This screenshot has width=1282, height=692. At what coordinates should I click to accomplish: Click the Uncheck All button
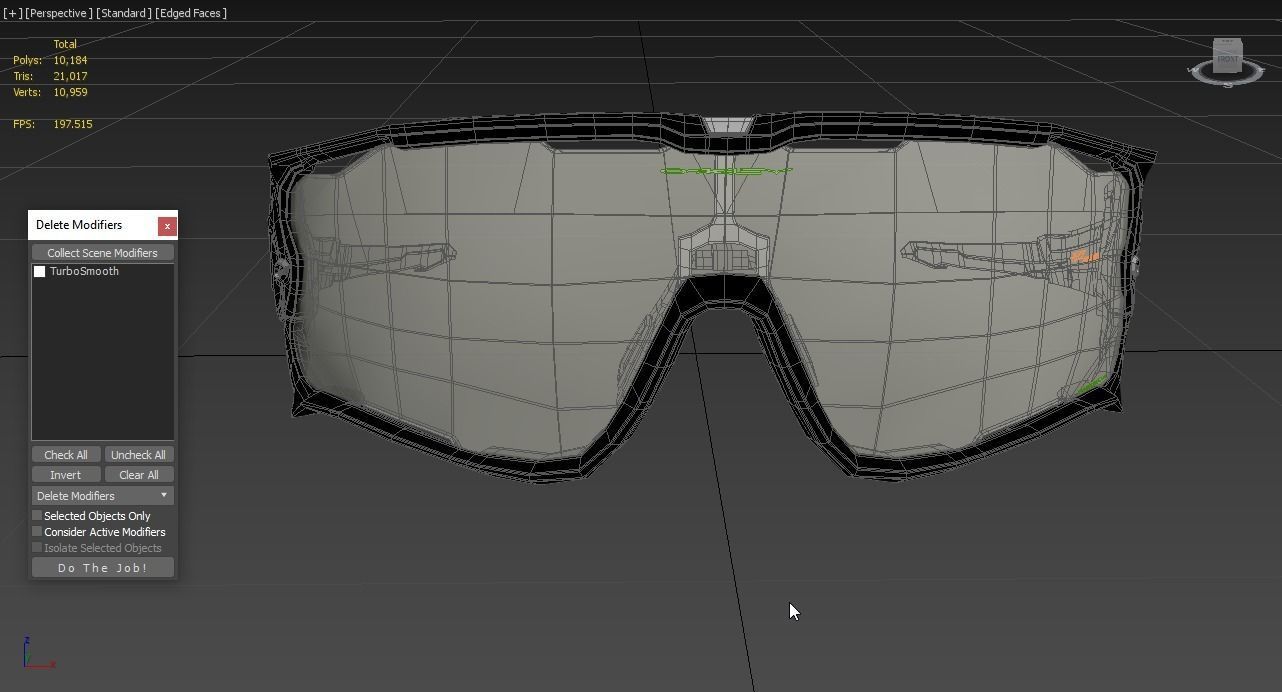[138, 455]
